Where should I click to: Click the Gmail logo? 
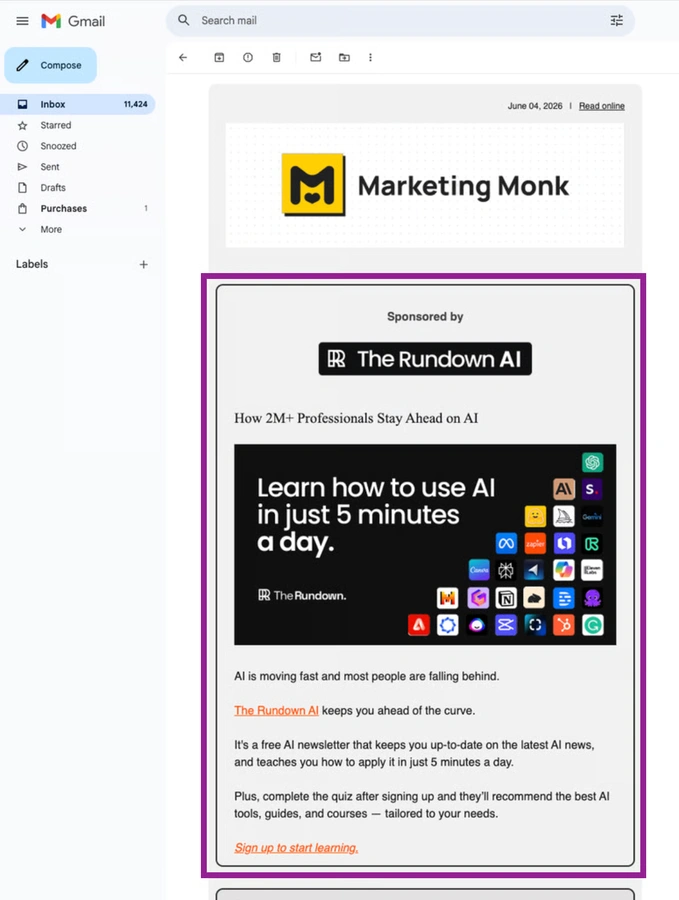pyautogui.click(x=73, y=21)
